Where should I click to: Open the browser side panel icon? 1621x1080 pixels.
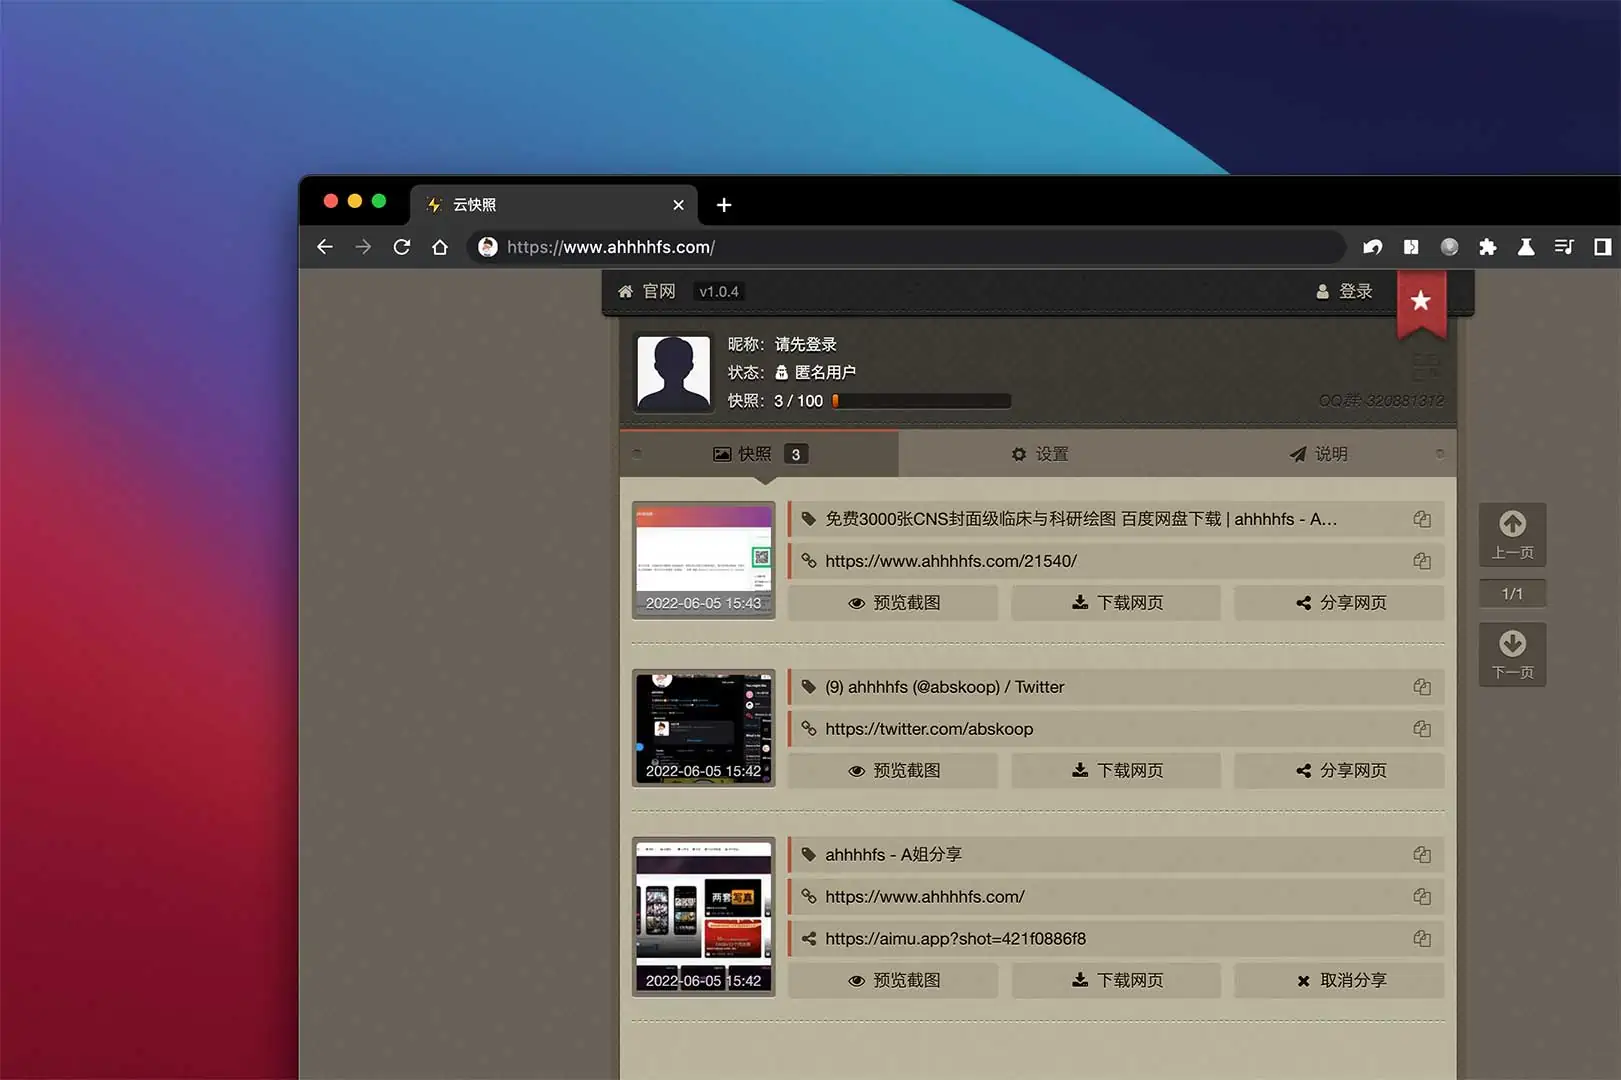pos(1602,247)
